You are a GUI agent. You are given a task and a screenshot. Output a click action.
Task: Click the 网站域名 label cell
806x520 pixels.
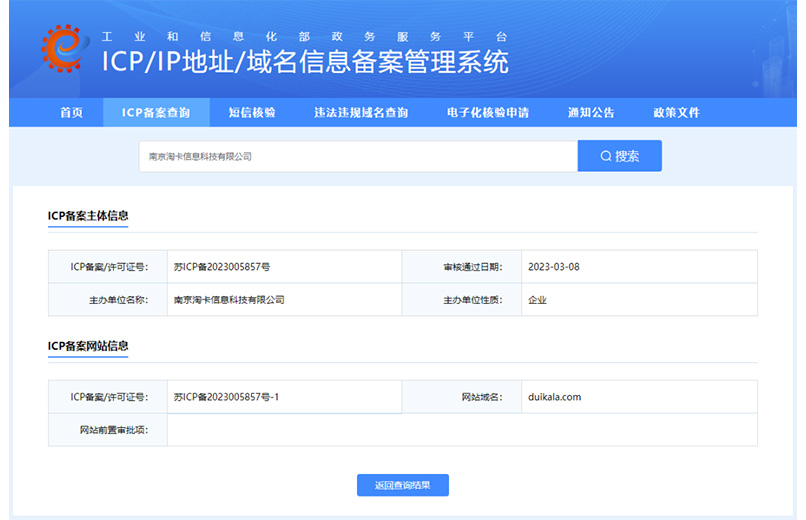[x=462, y=397]
